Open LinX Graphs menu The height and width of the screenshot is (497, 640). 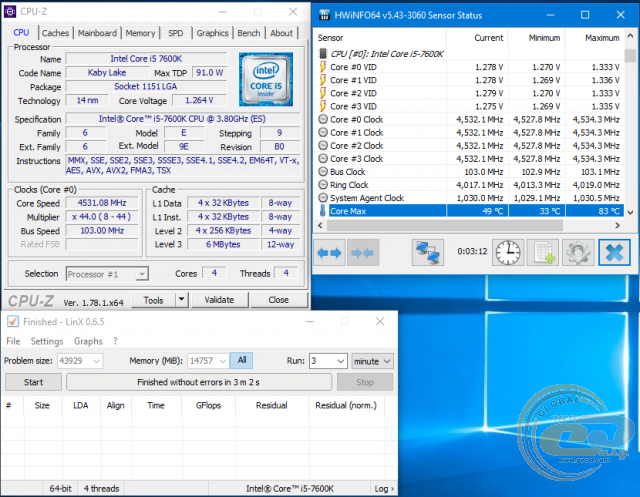pyautogui.click(x=88, y=341)
